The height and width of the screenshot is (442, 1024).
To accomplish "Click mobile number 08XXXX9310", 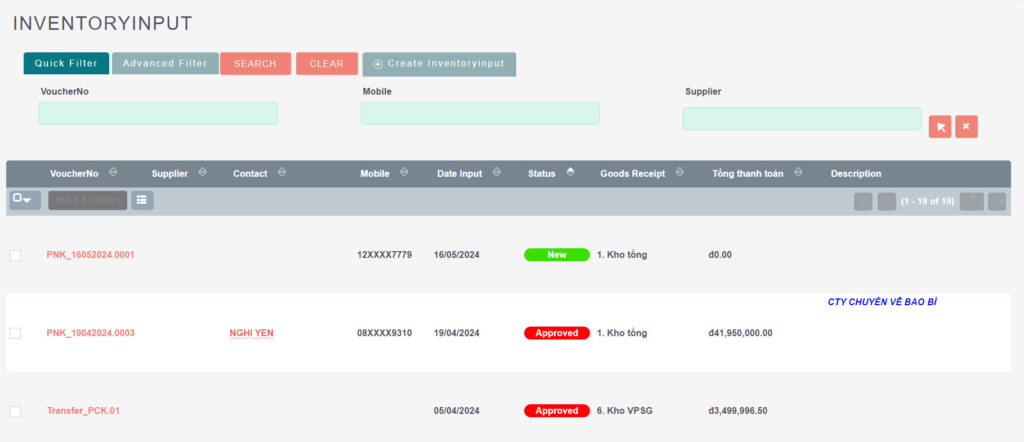I will (384, 334).
